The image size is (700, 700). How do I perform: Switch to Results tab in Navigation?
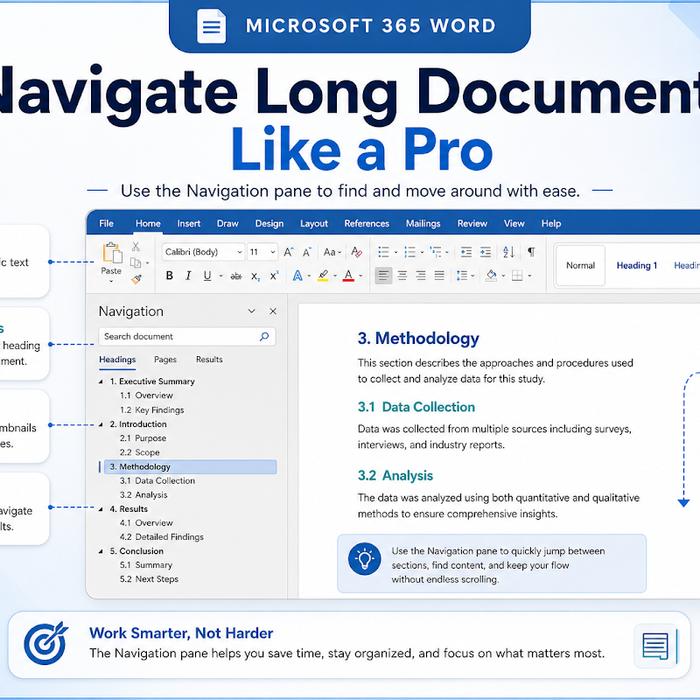click(x=209, y=360)
